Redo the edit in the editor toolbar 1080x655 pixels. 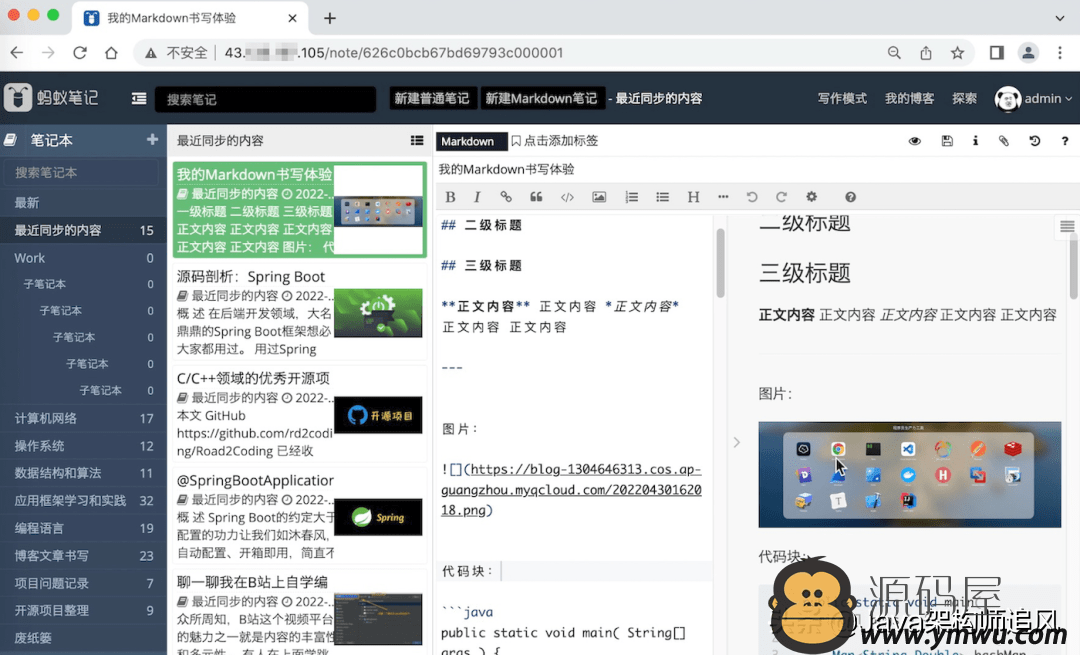[781, 197]
